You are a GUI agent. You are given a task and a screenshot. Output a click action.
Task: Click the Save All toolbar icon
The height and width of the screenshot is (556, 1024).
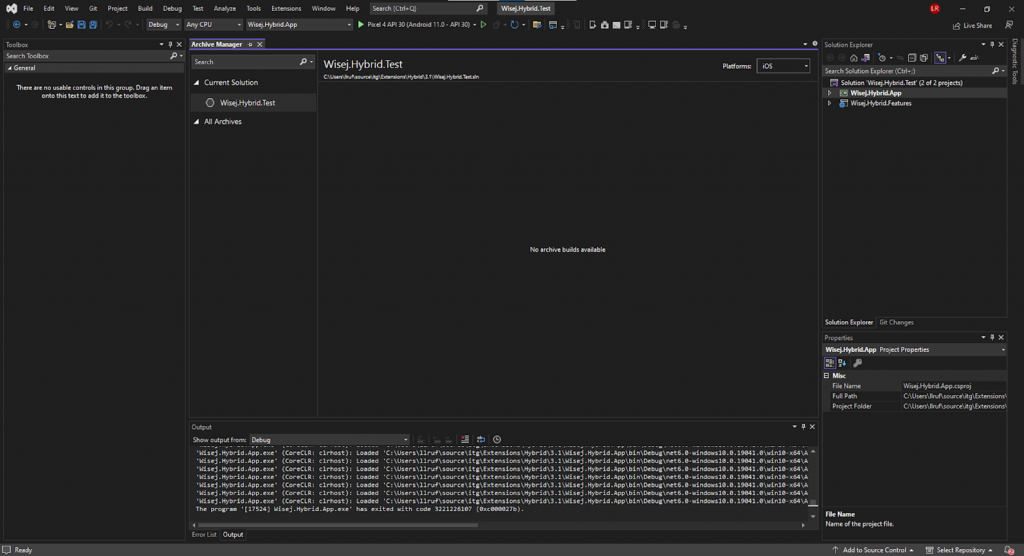pyautogui.click(x=93, y=25)
